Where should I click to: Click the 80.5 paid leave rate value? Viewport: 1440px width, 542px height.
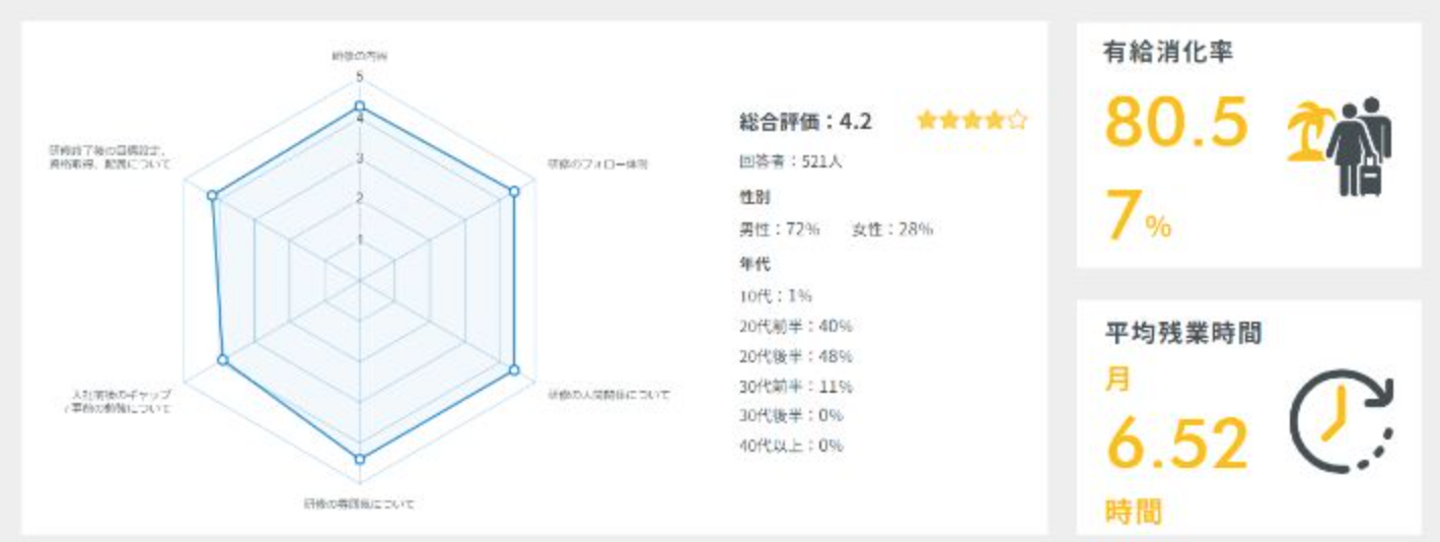[x=1176, y=122]
